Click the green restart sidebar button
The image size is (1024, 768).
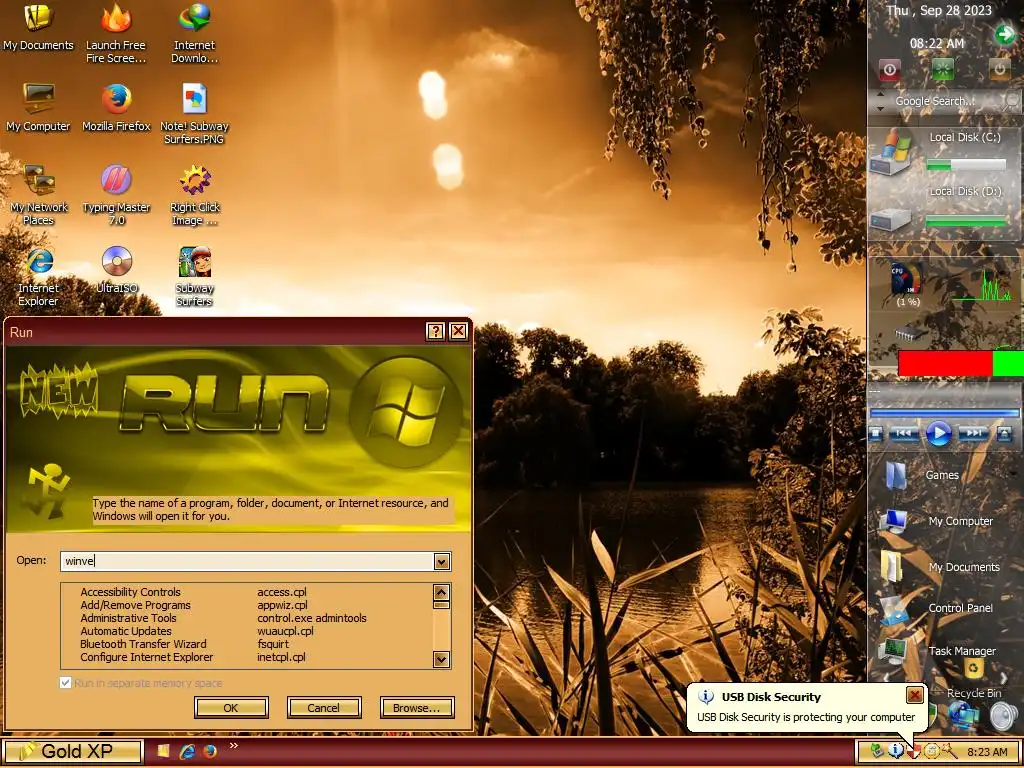pyautogui.click(x=942, y=69)
